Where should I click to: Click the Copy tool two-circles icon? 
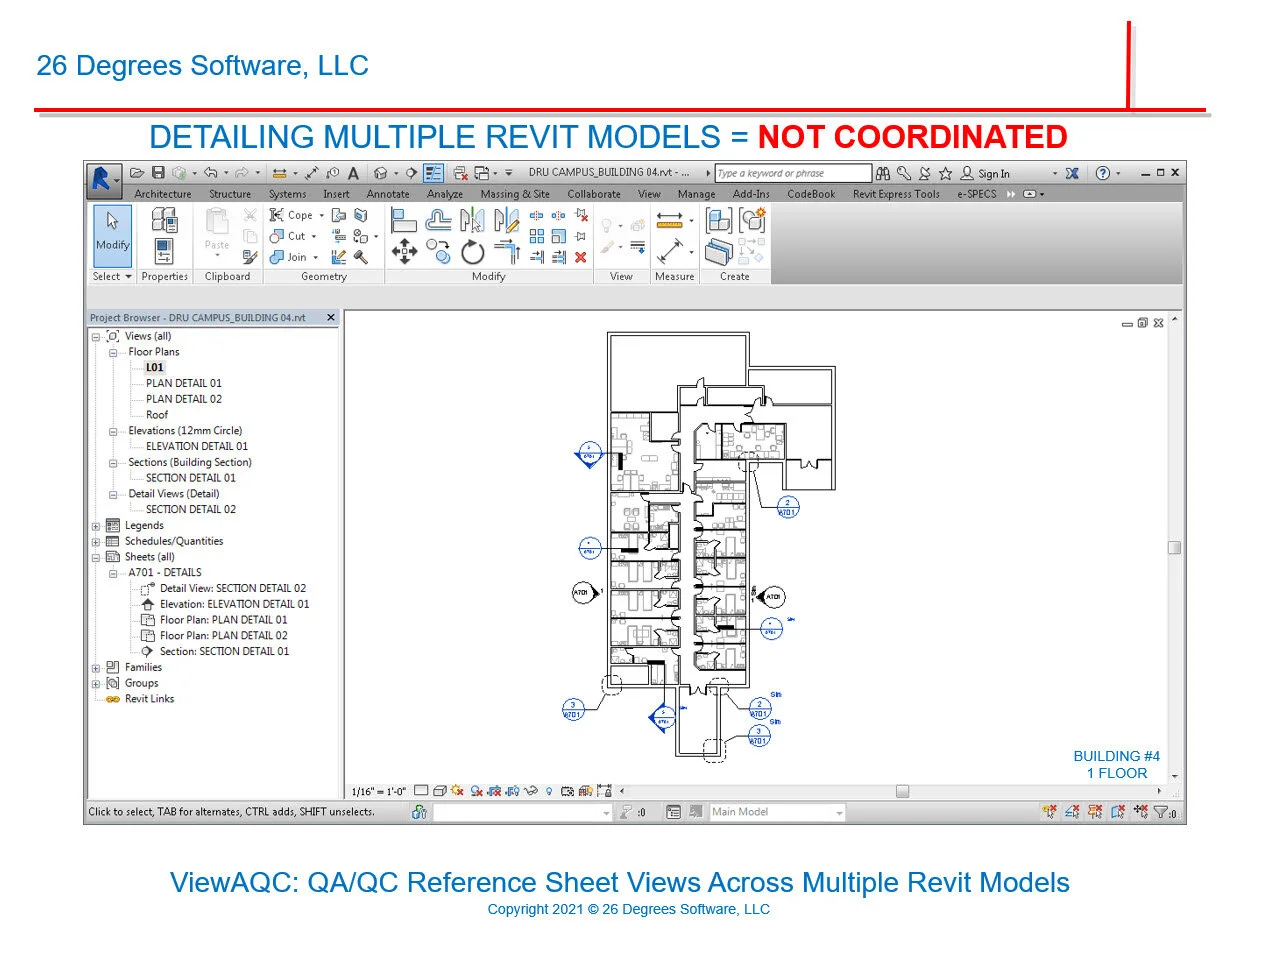click(x=438, y=251)
